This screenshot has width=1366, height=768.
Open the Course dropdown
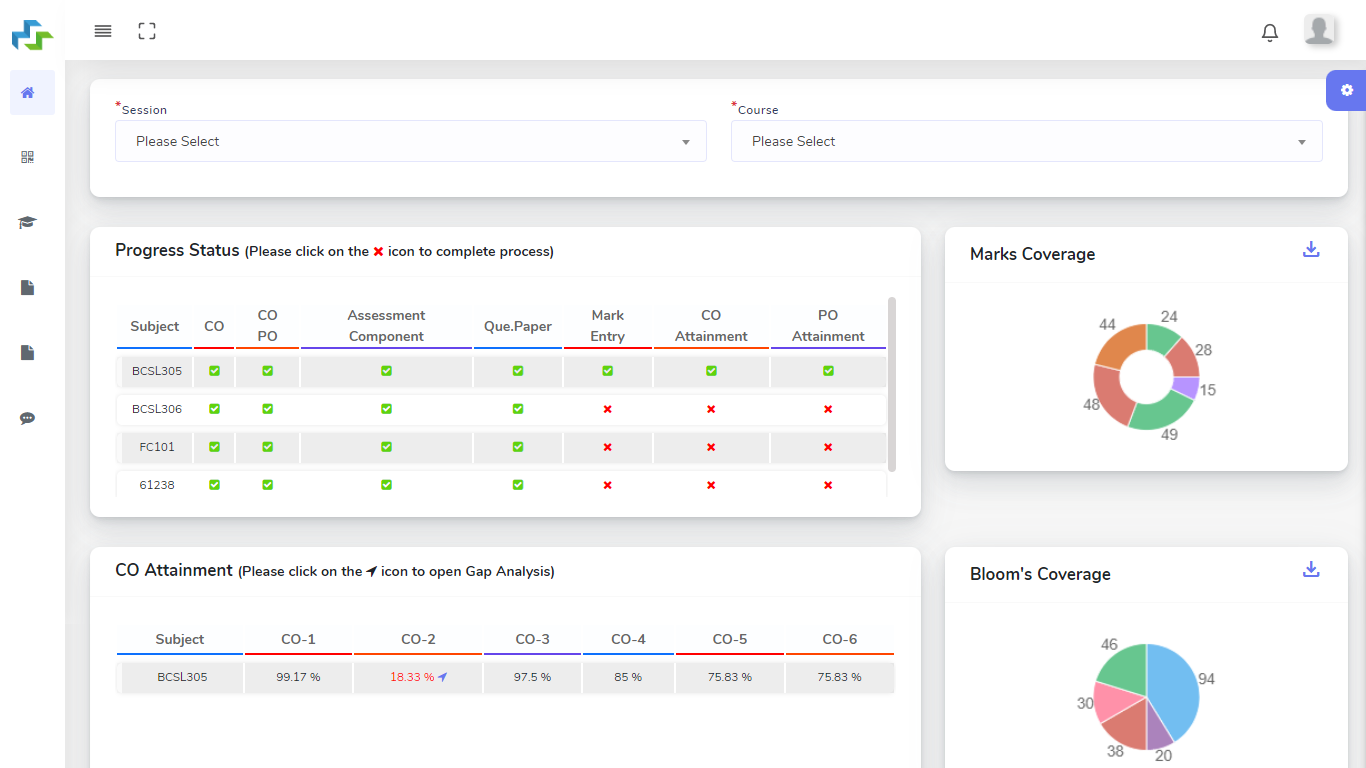[1026, 141]
